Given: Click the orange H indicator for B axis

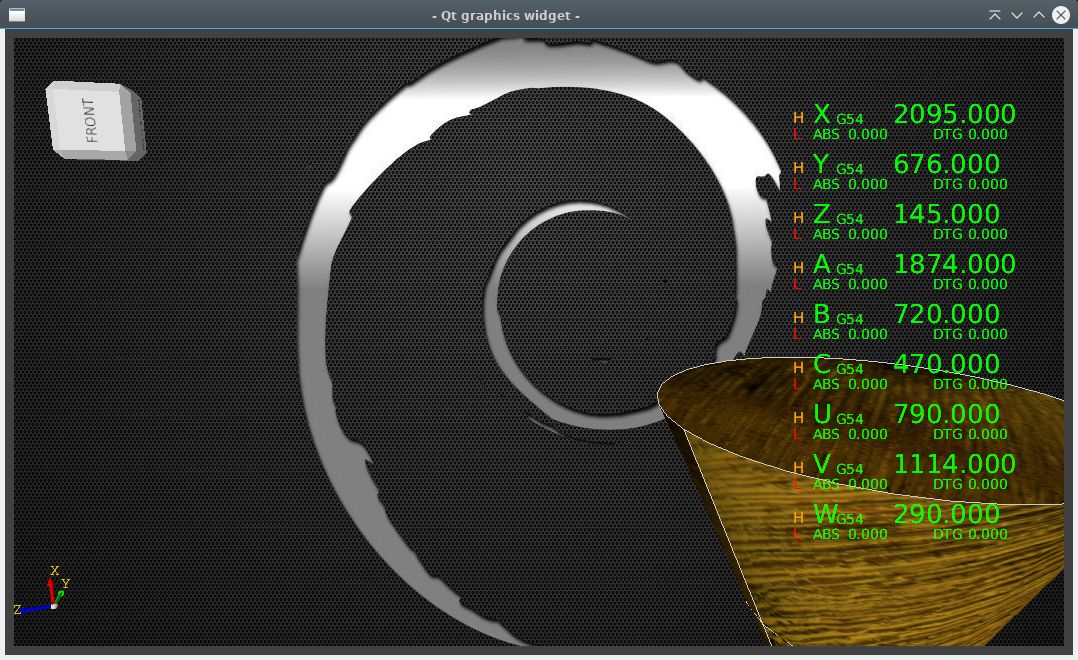Looking at the screenshot, I should [x=798, y=318].
